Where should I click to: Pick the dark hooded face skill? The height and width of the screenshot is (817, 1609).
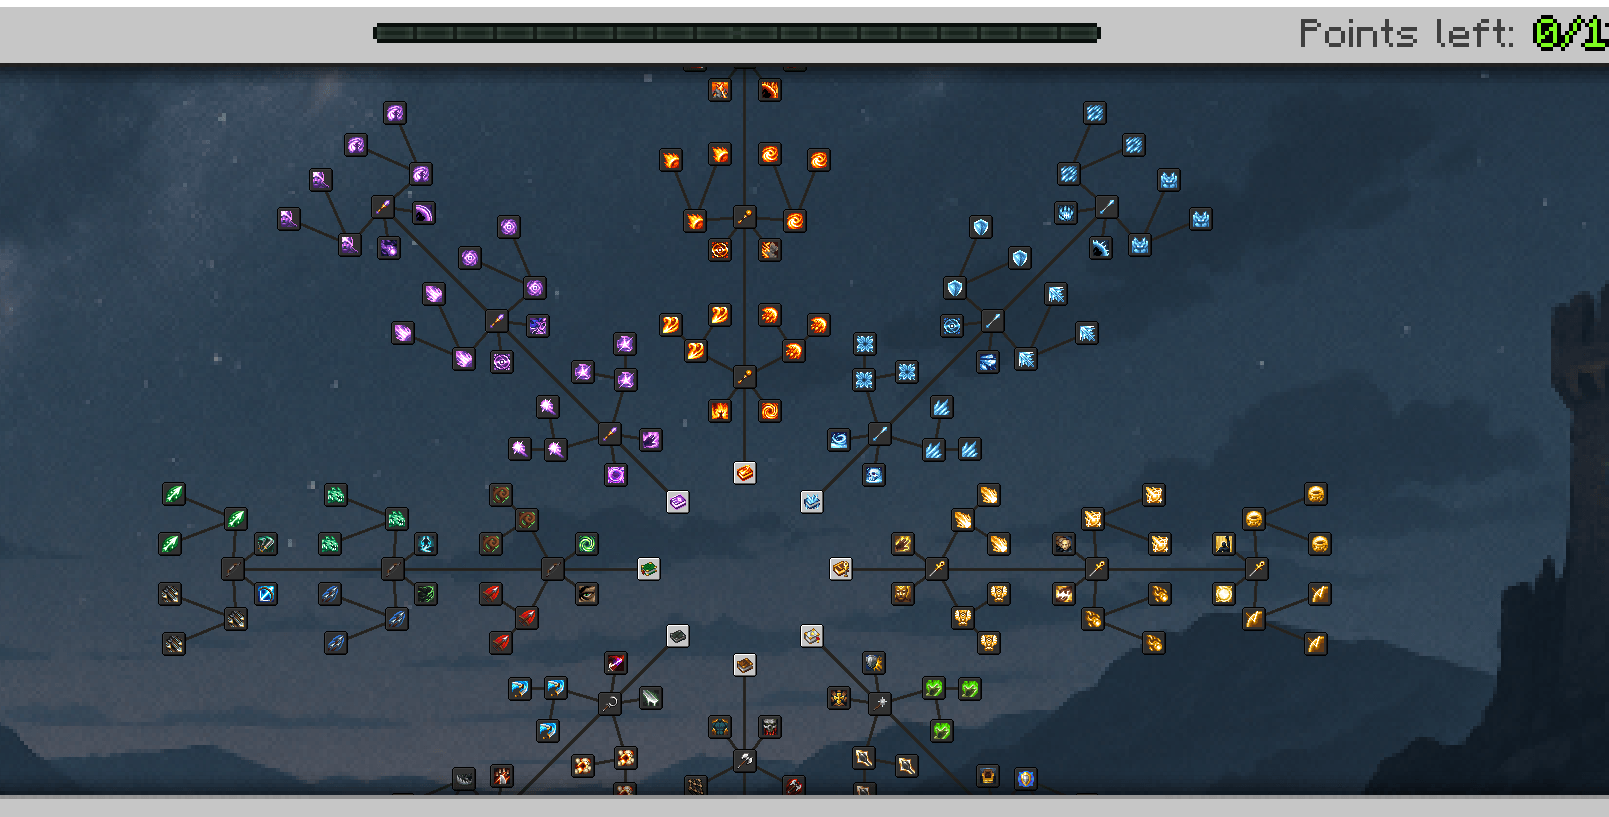(x=1064, y=544)
